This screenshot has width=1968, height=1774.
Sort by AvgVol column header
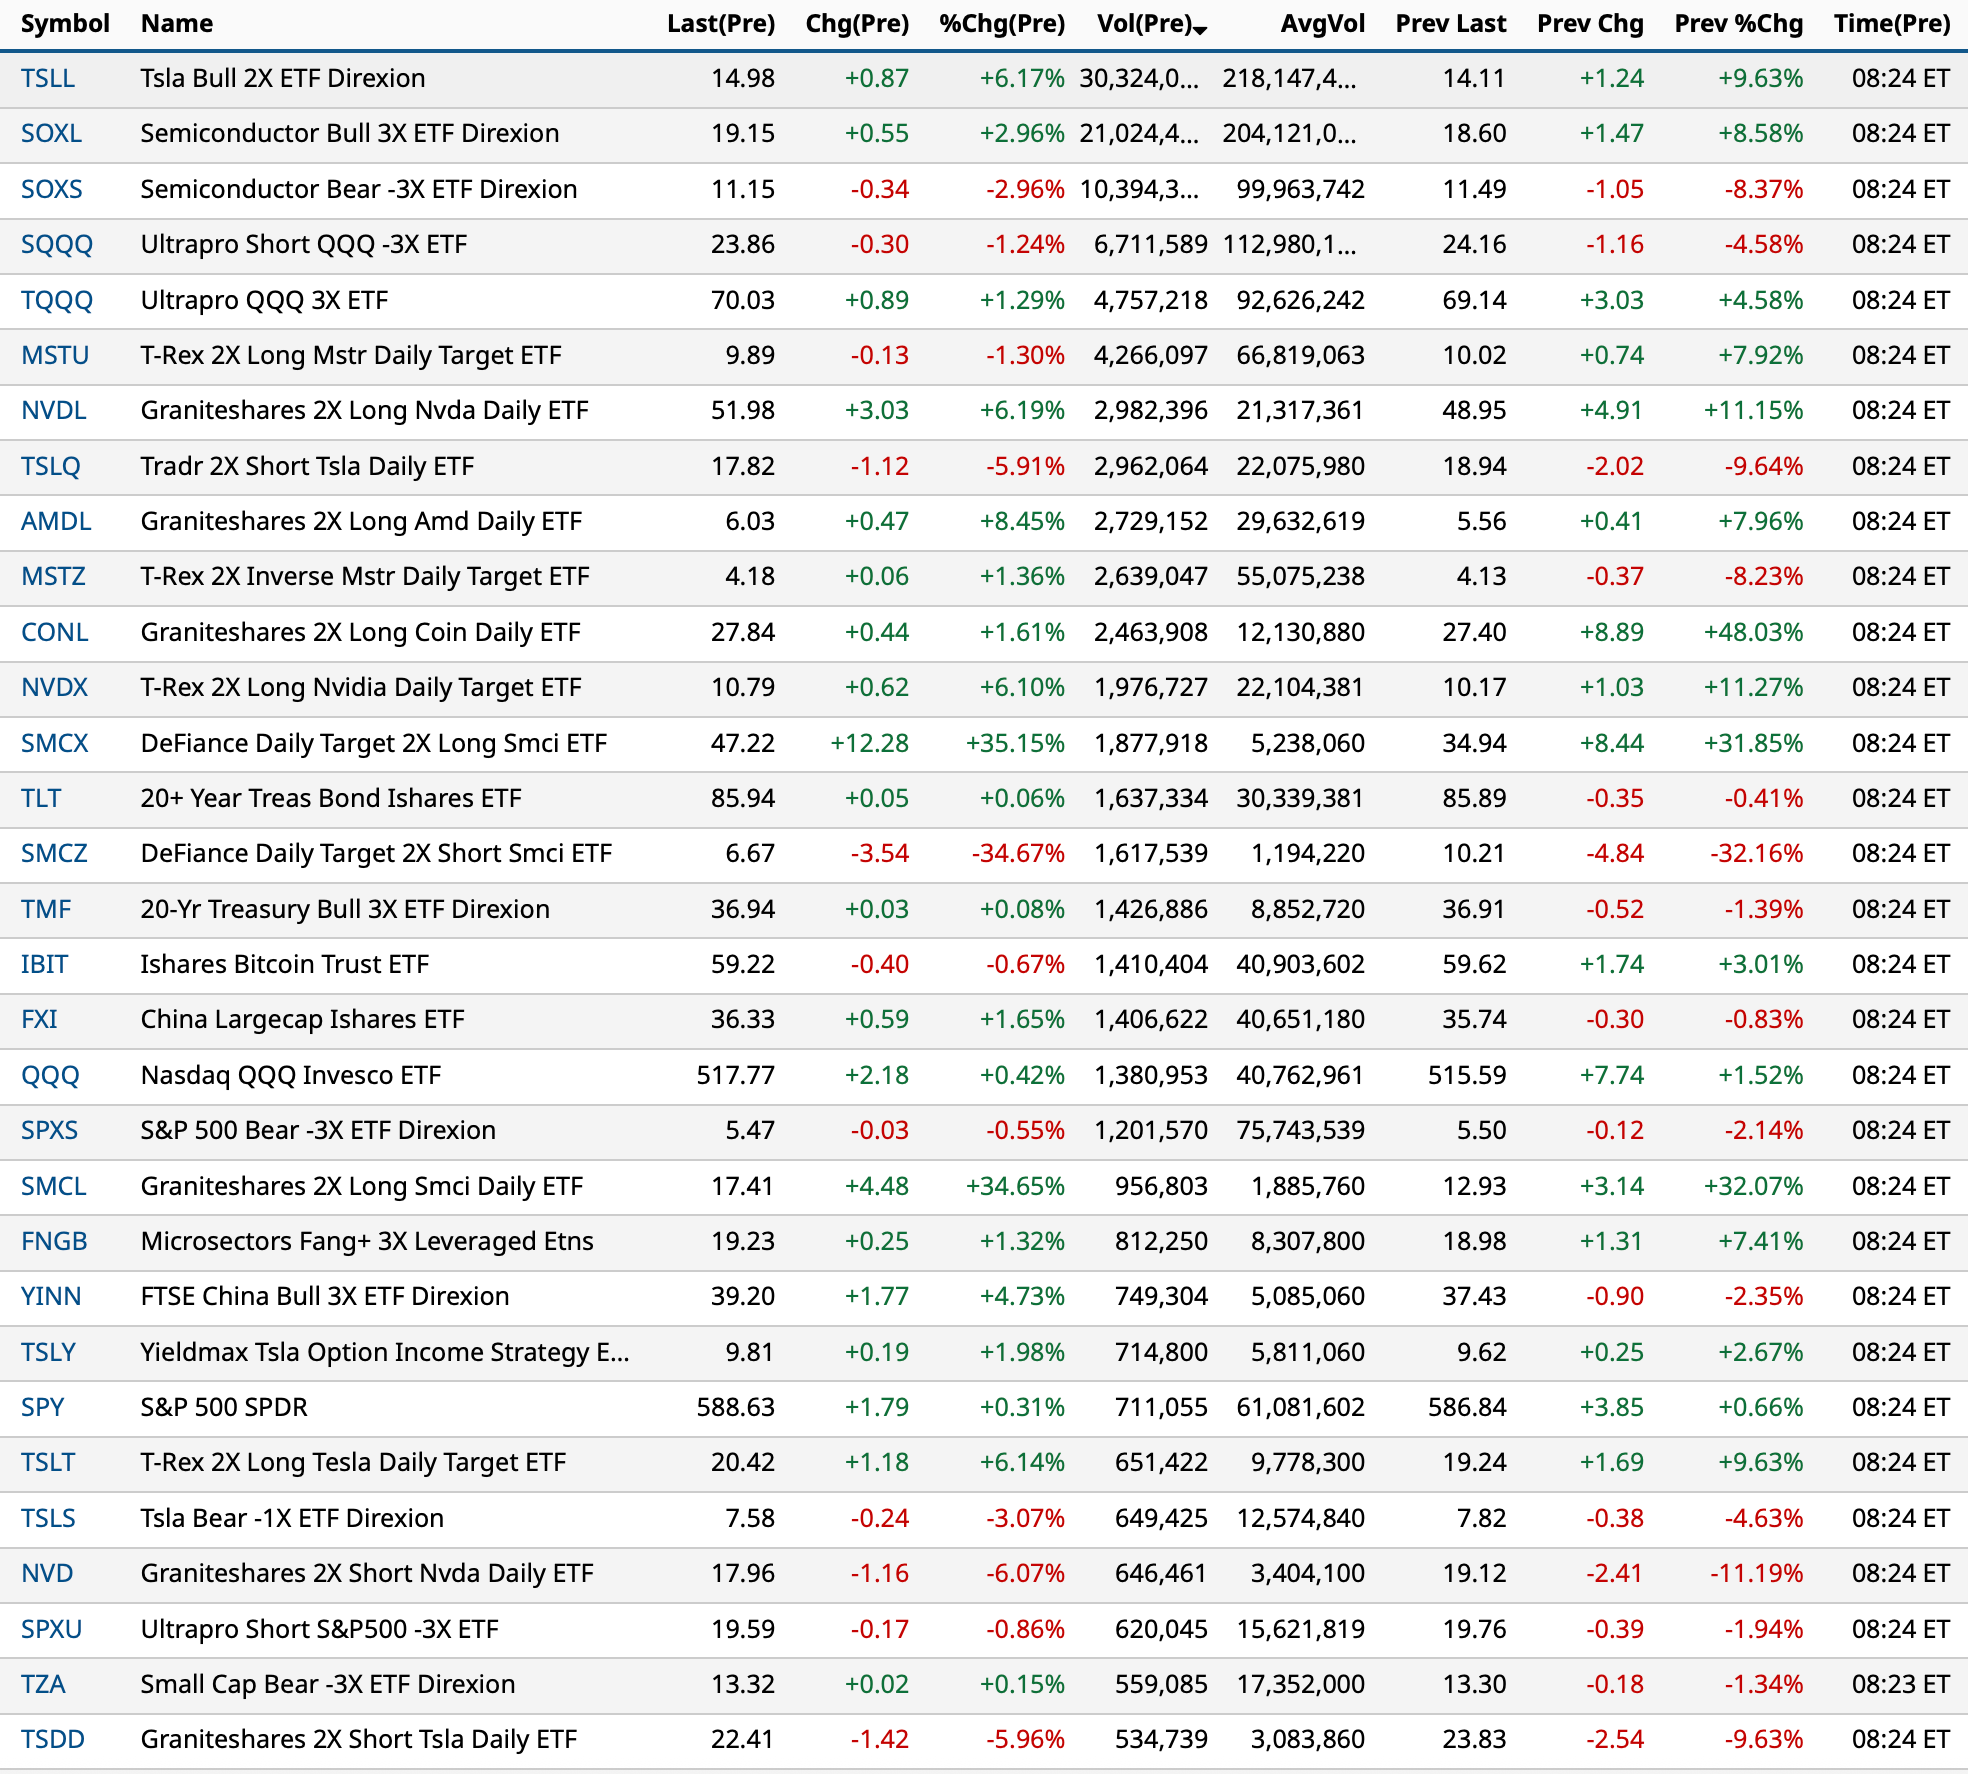pos(1322,24)
